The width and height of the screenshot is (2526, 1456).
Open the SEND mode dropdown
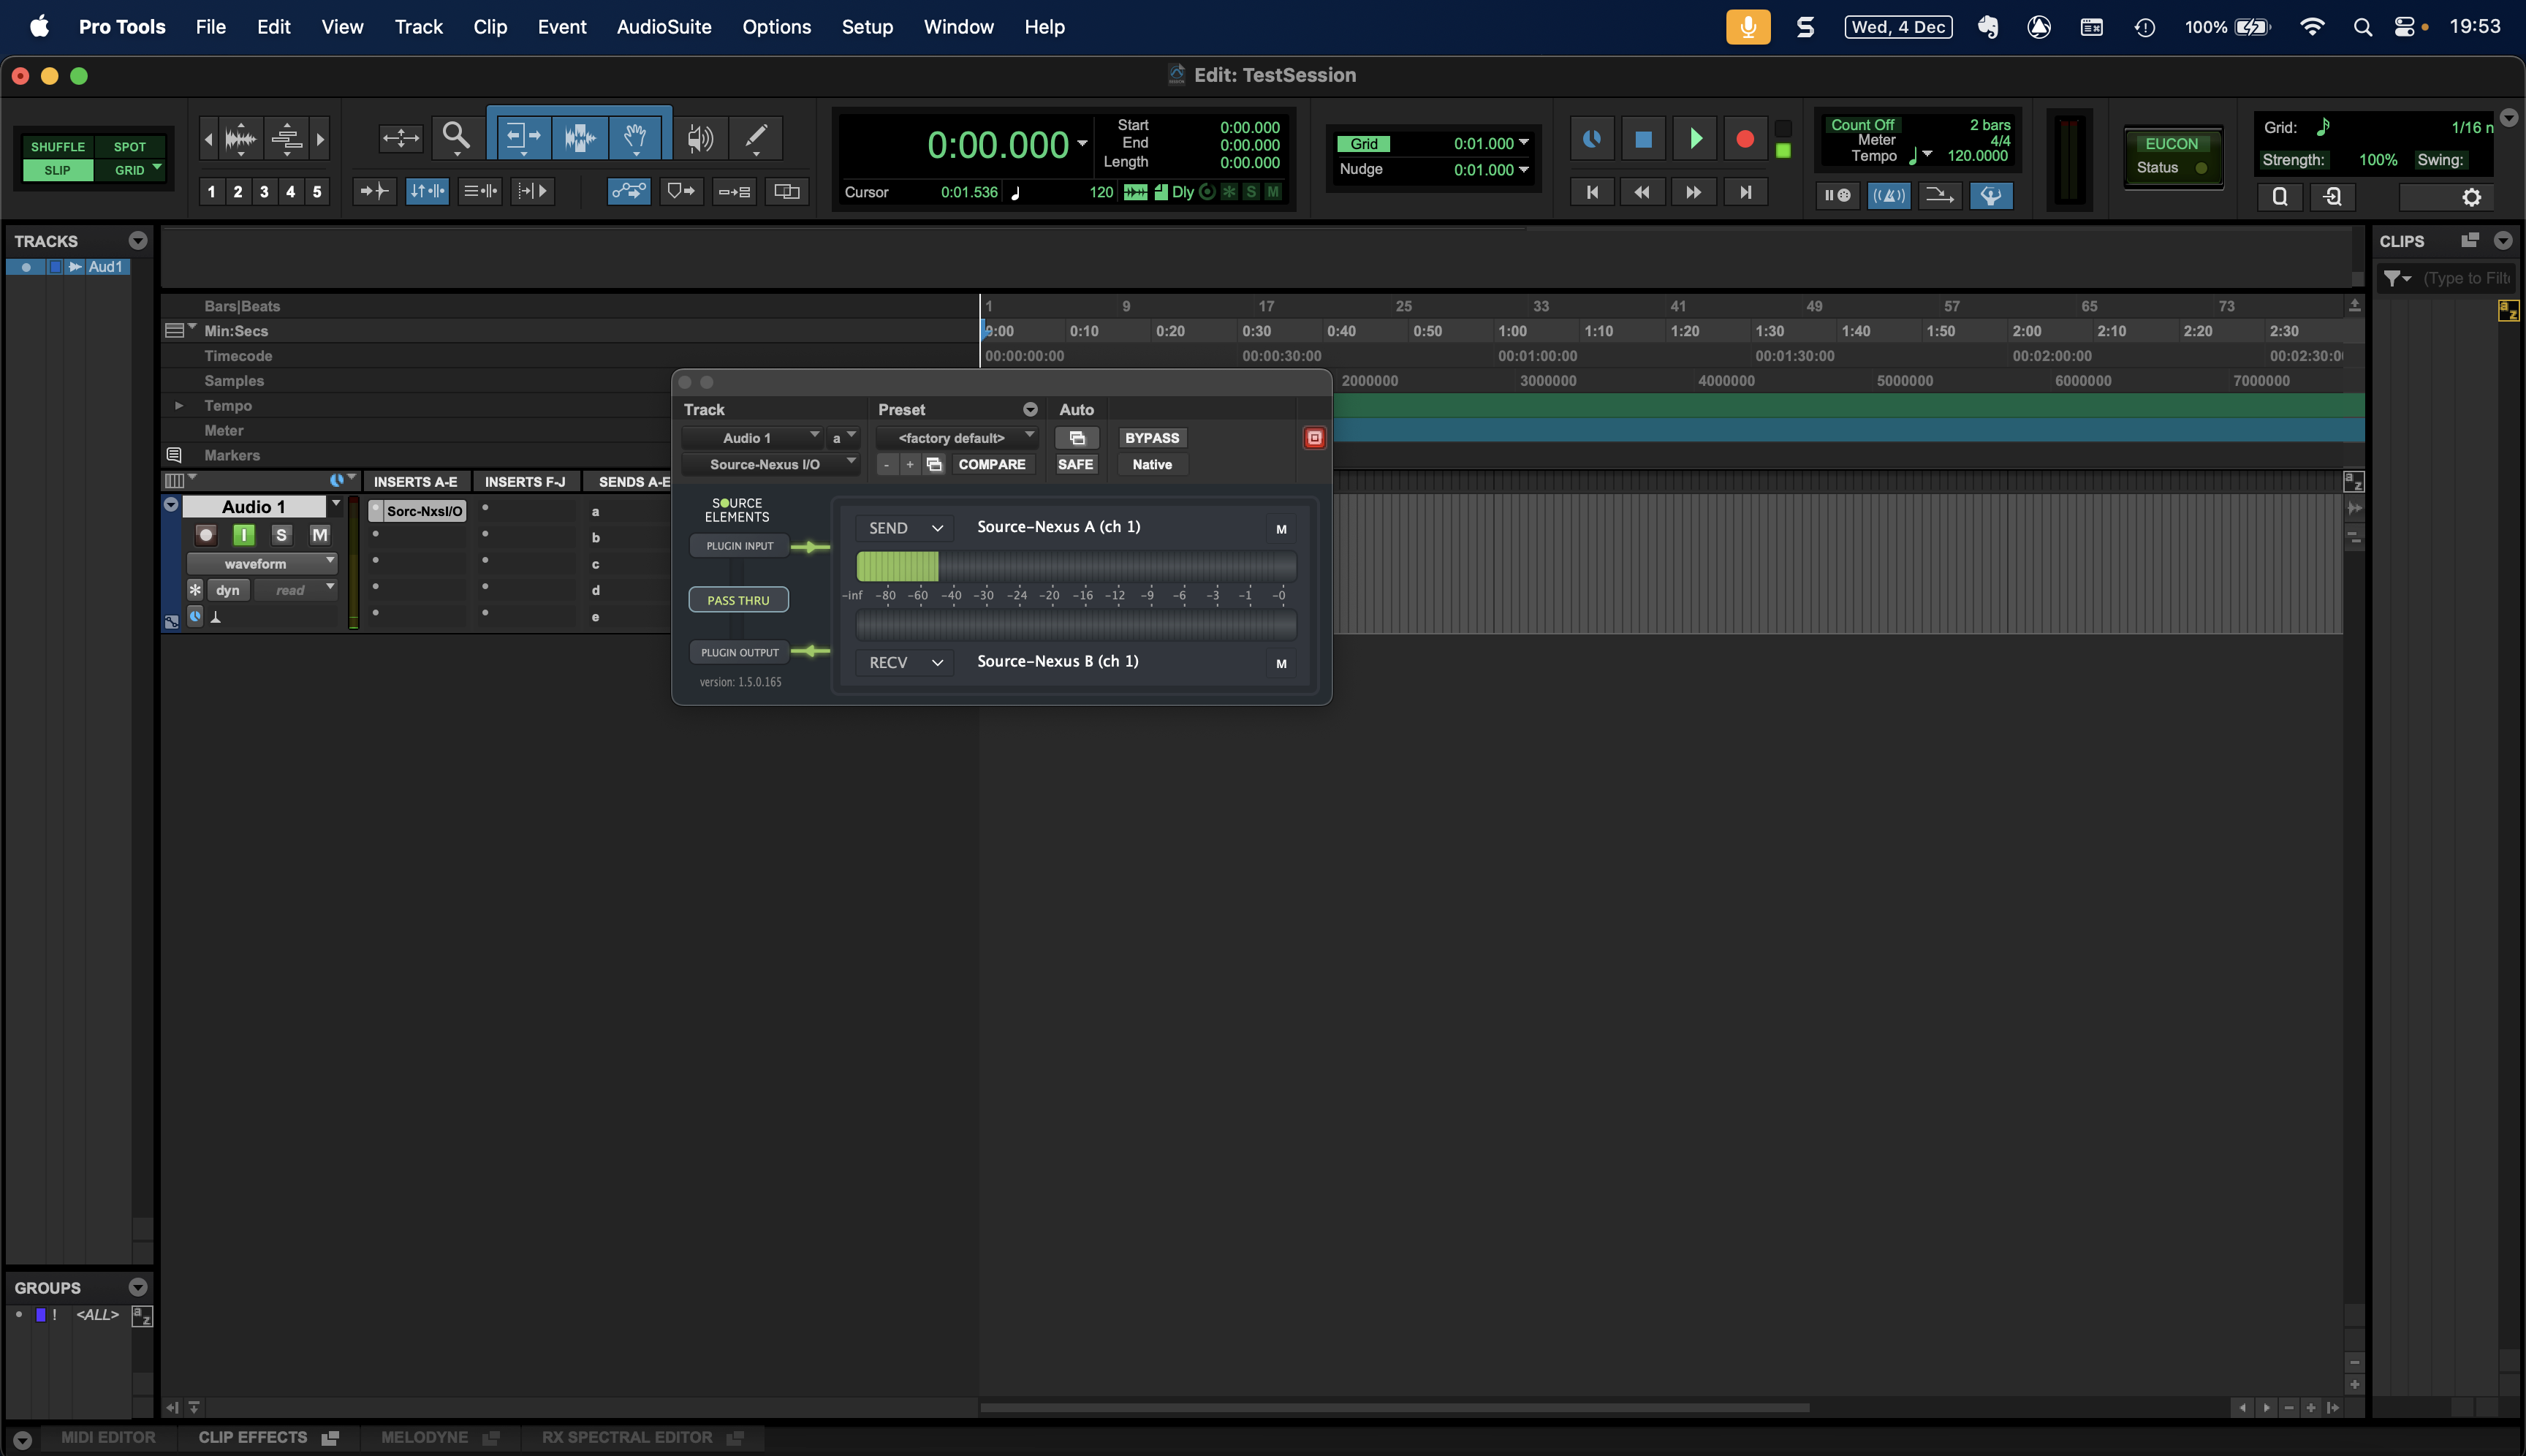pos(905,528)
